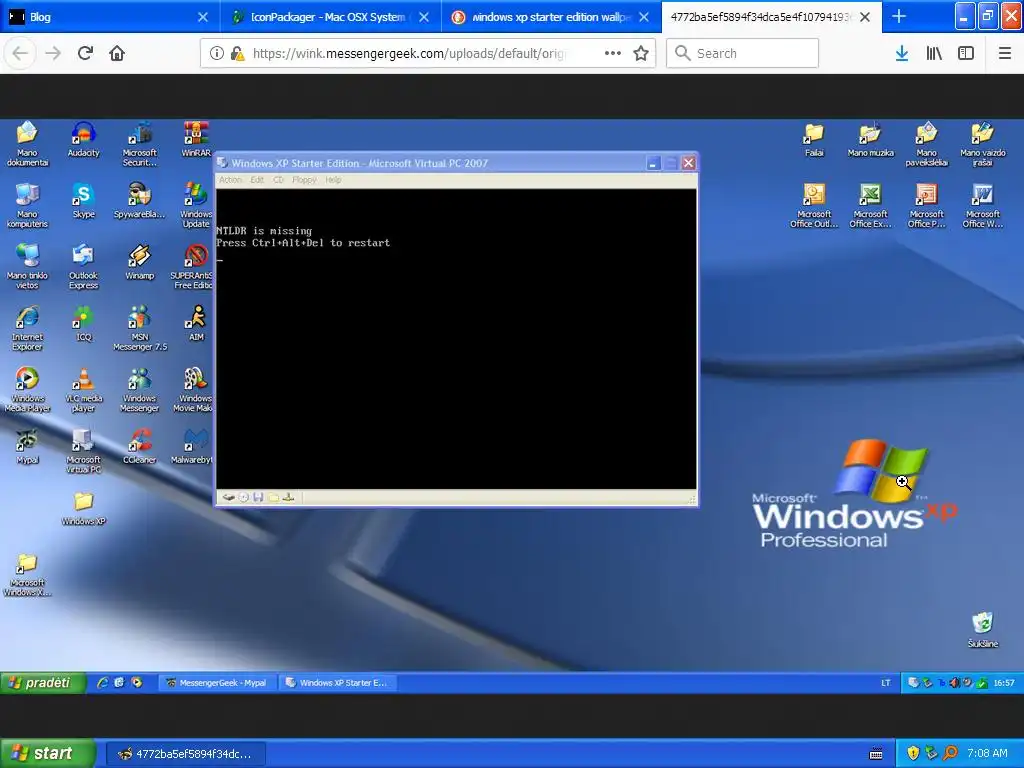The image size is (1024, 768).
Task: Click the Mypal desktop icon
Action: [27, 446]
